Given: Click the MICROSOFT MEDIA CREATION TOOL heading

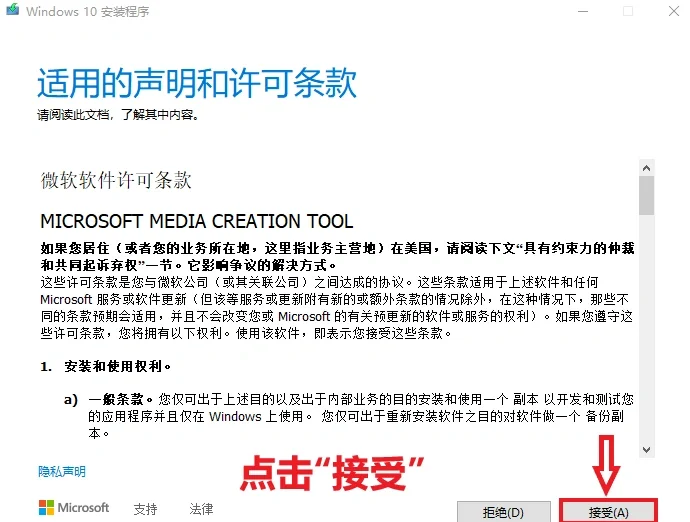Looking at the screenshot, I should (196, 221).
